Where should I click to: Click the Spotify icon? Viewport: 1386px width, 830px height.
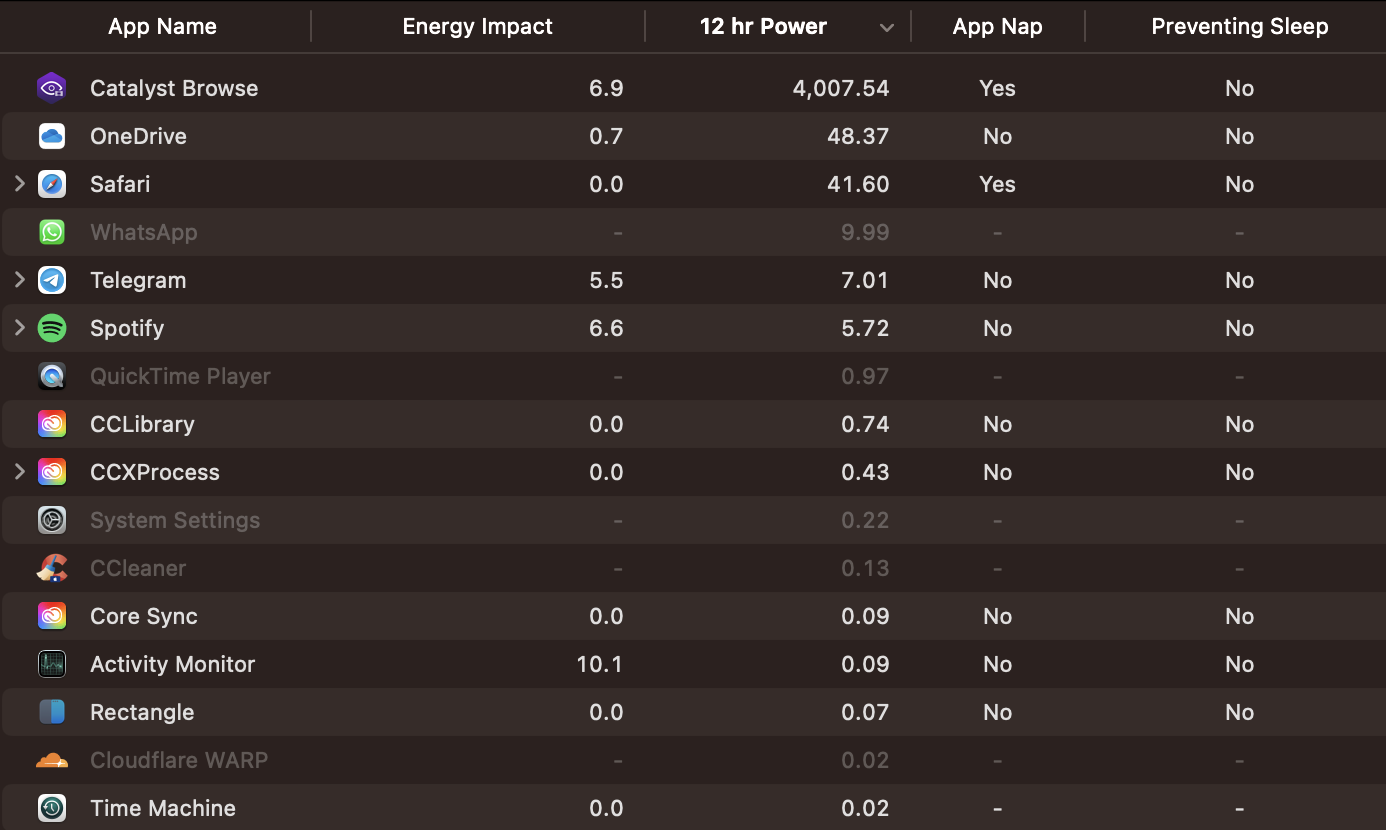pos(52,328)
